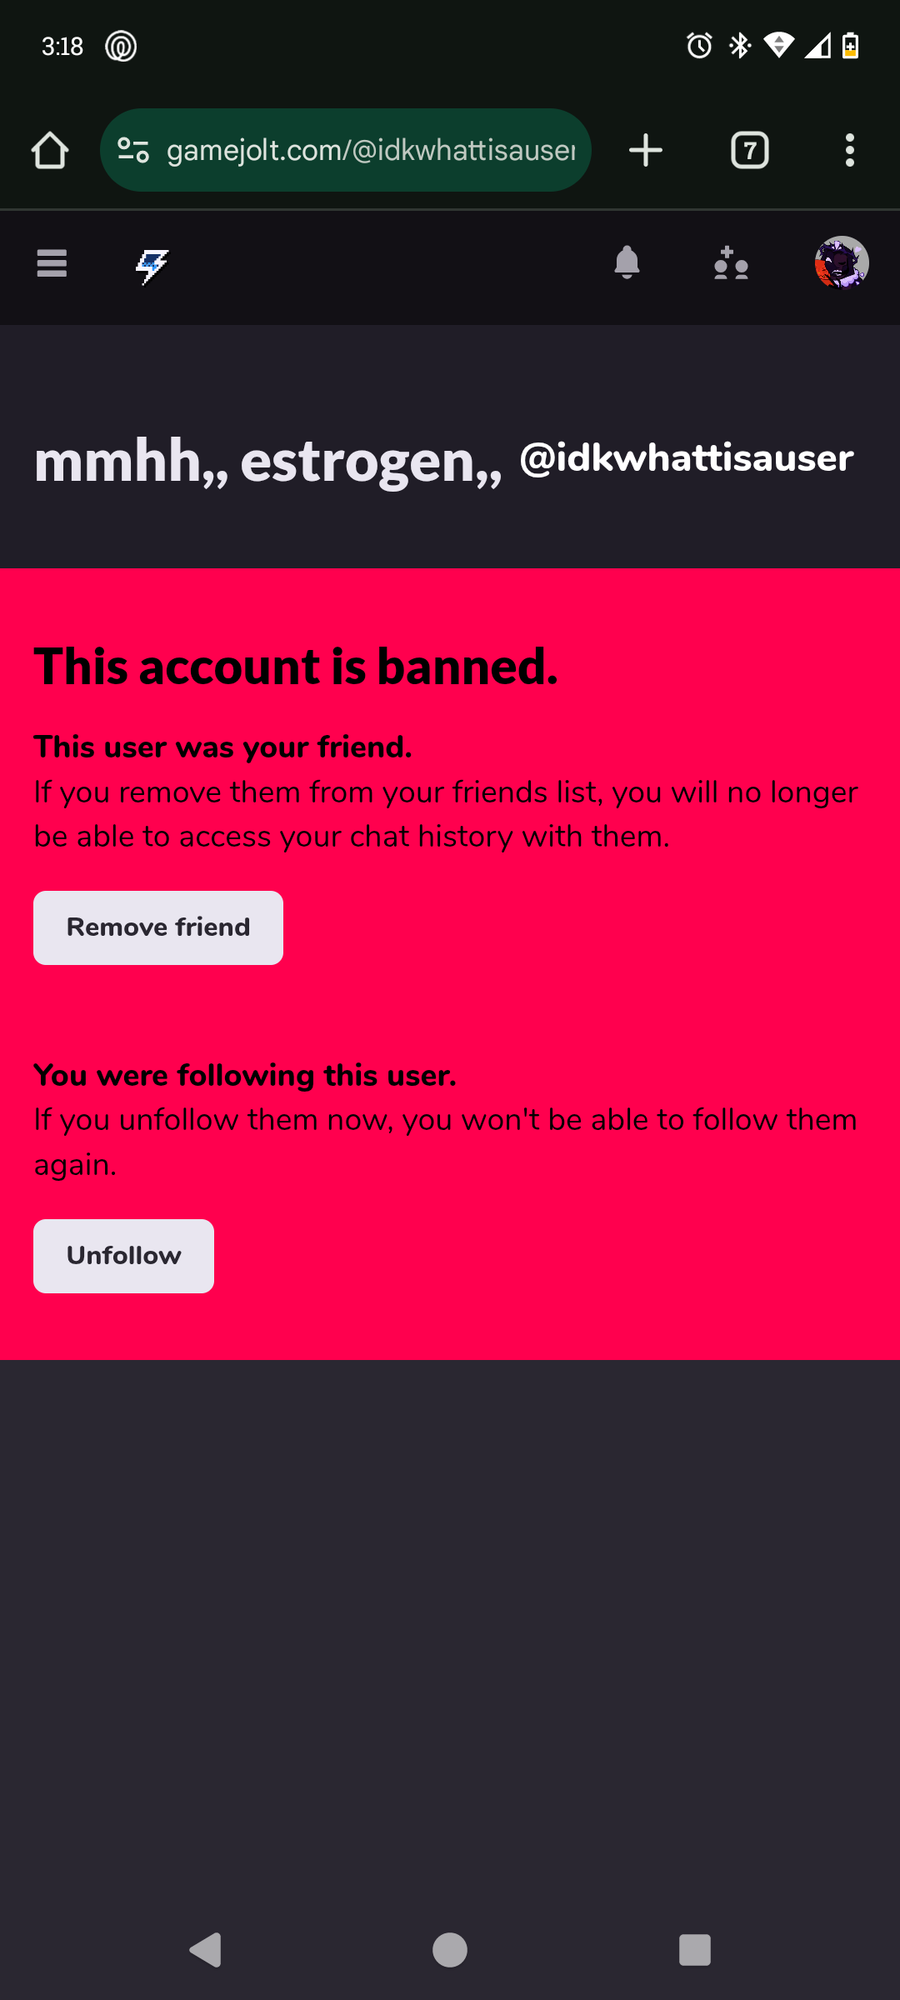Open the notifications bell
This screenshot has width=900, height=2000.
pyautogui.click(x=627, y=263)
